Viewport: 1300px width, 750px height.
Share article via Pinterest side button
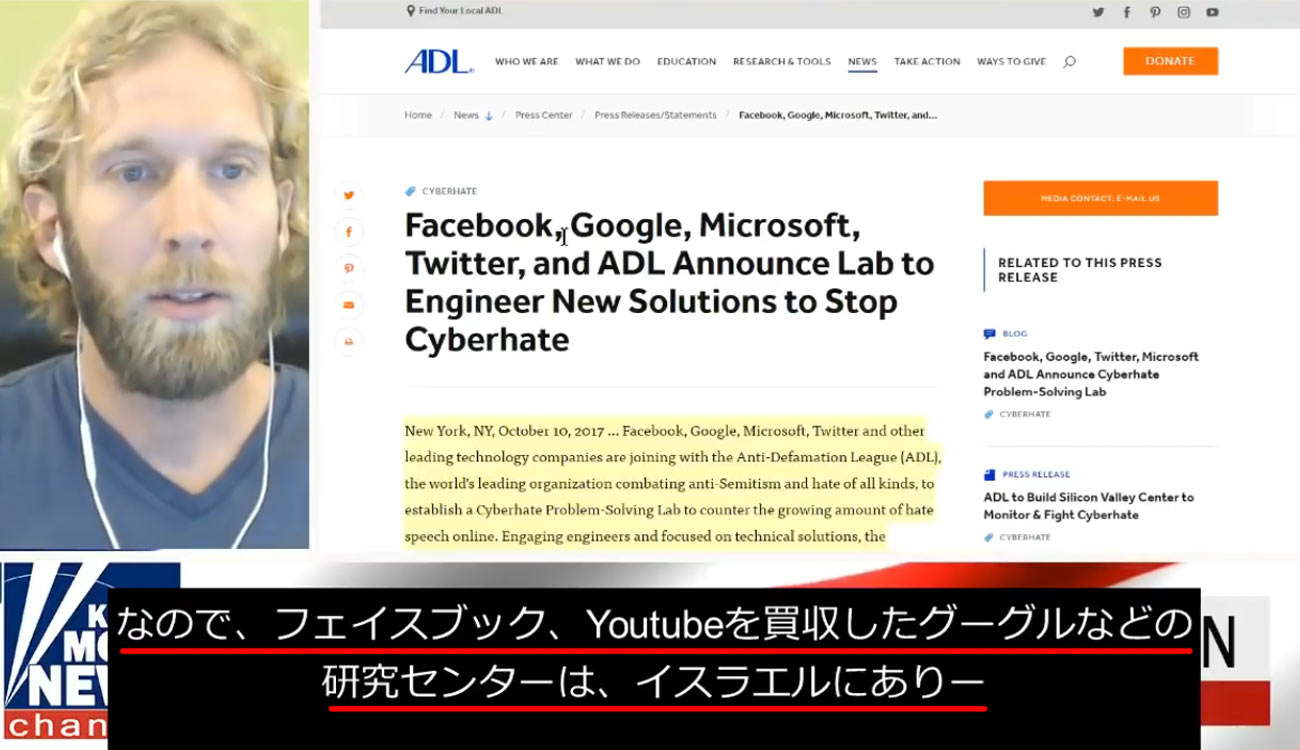coord(349,268)
